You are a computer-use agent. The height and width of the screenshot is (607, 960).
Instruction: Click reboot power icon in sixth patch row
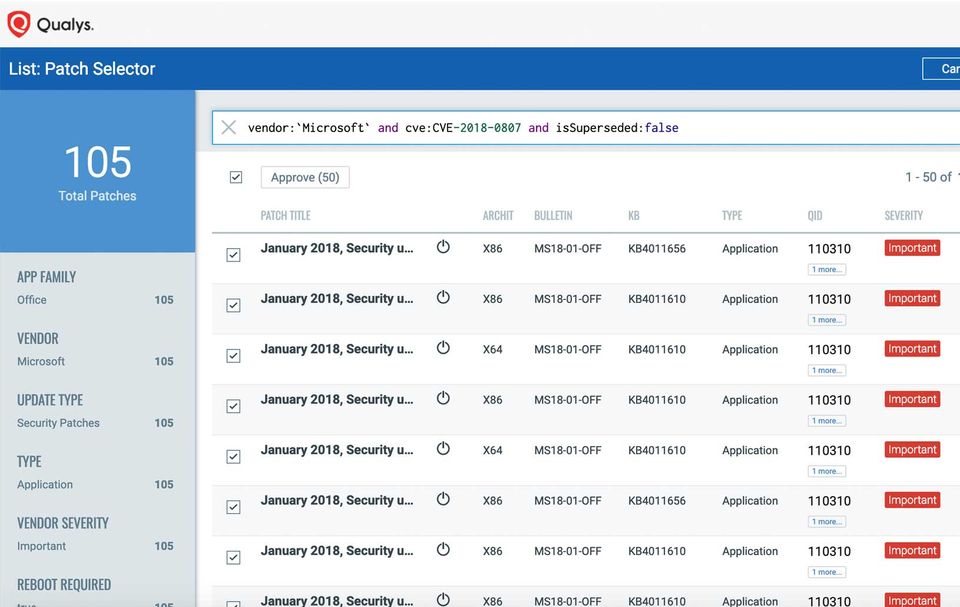click(443, 500)
